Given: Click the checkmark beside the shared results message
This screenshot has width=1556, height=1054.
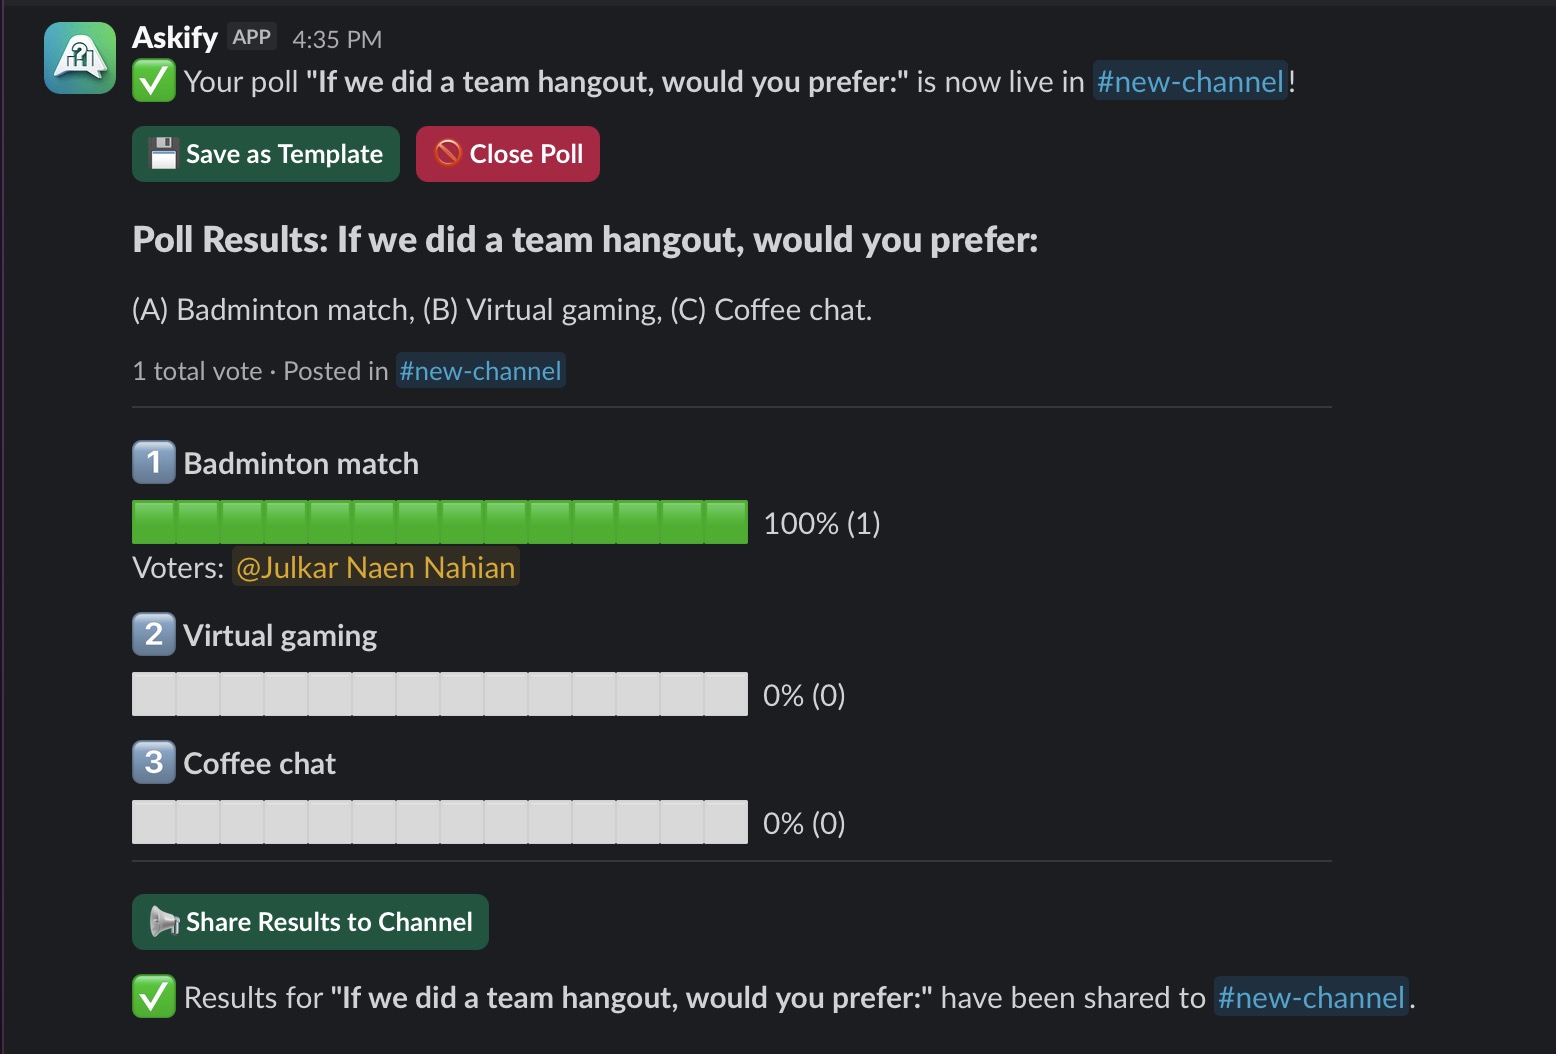Looking at the screenshot, I should 152,996.
